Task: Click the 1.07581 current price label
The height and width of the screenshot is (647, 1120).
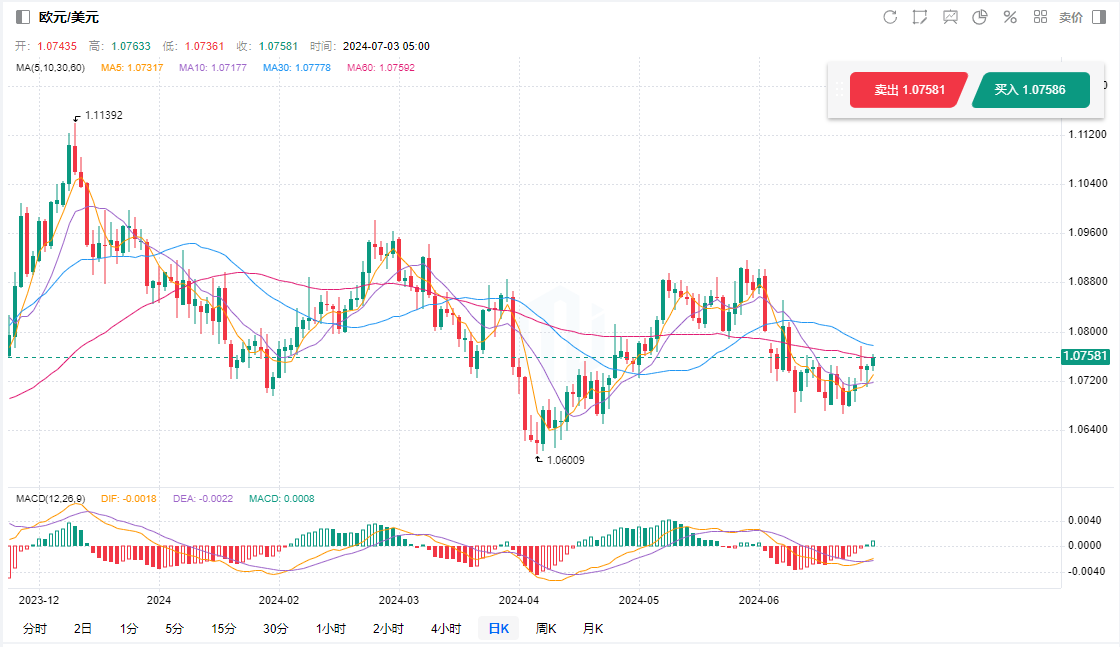Action: tap(1086, 356)
